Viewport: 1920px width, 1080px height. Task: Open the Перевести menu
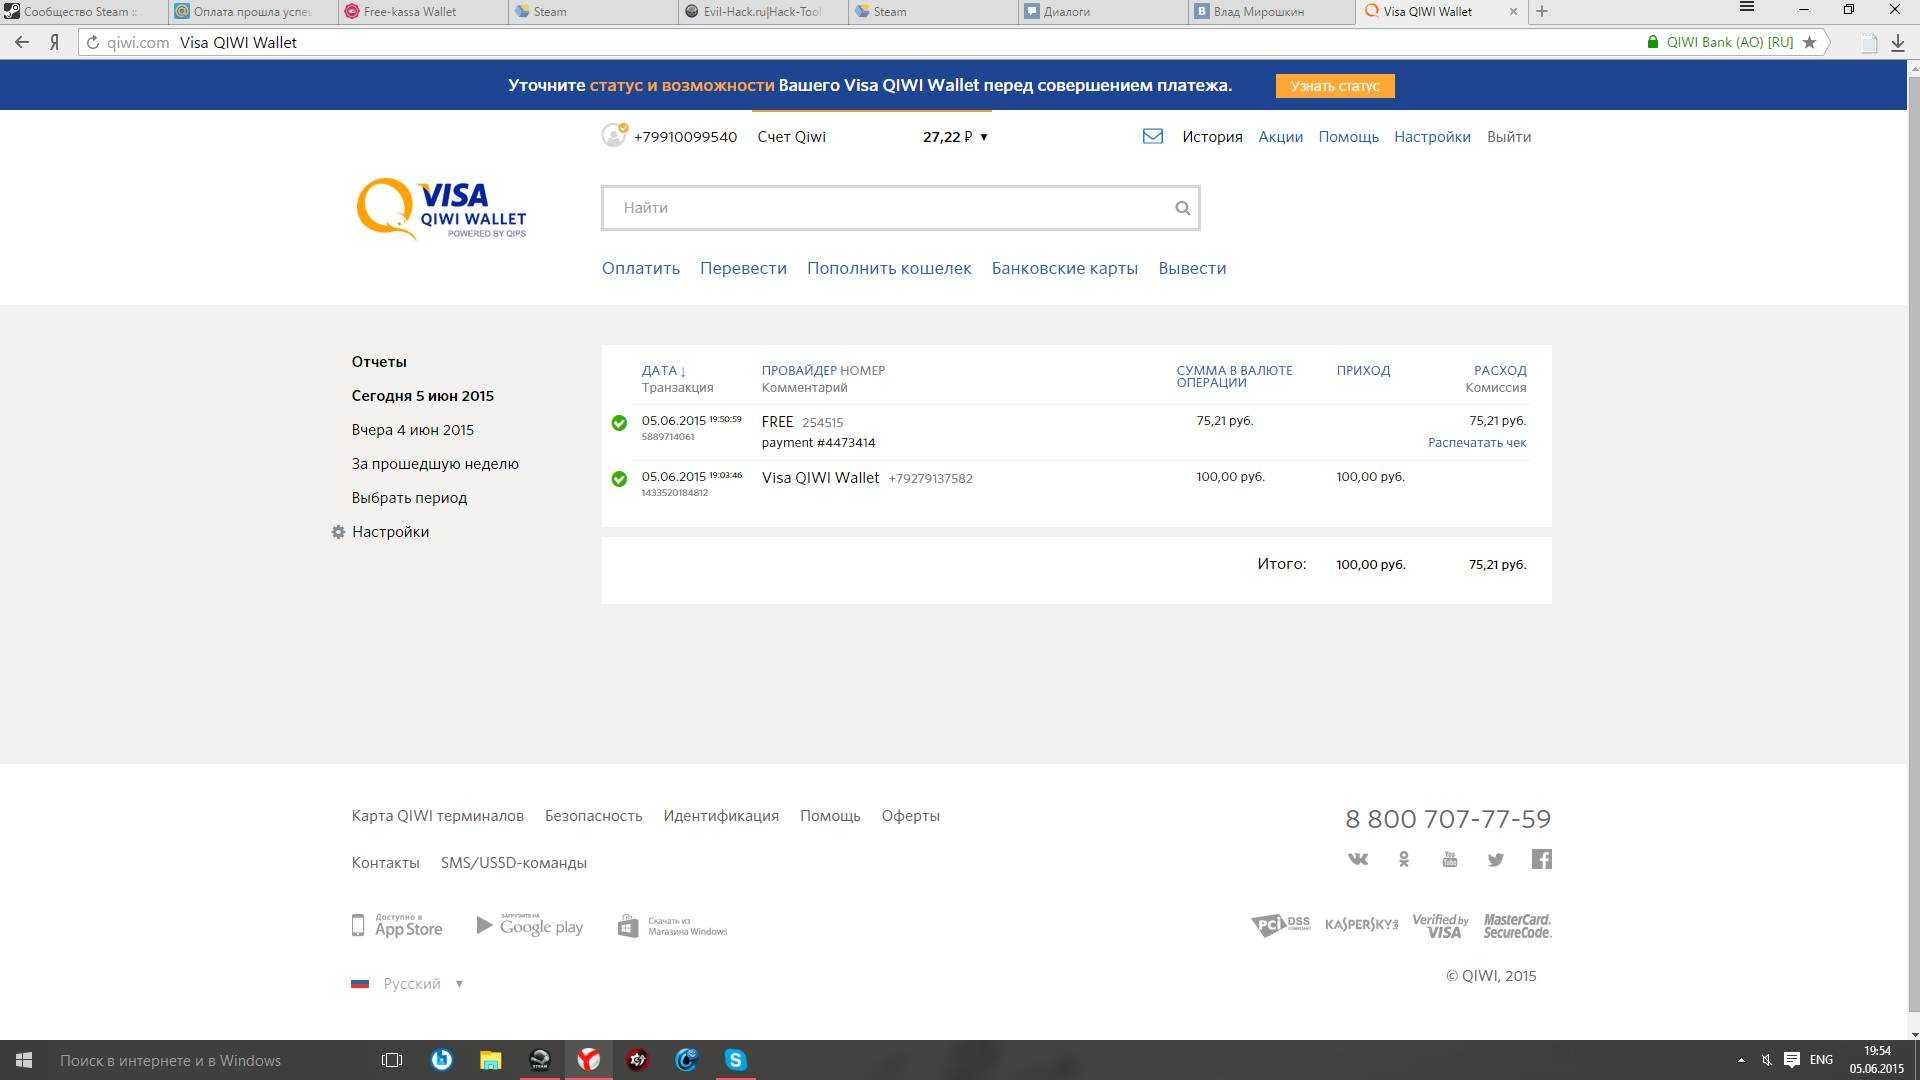coord(743,268)
